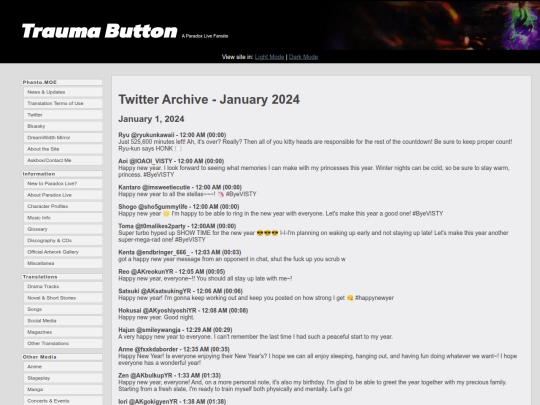
Task: Open the Glossary page
Action: click(63, 229)
